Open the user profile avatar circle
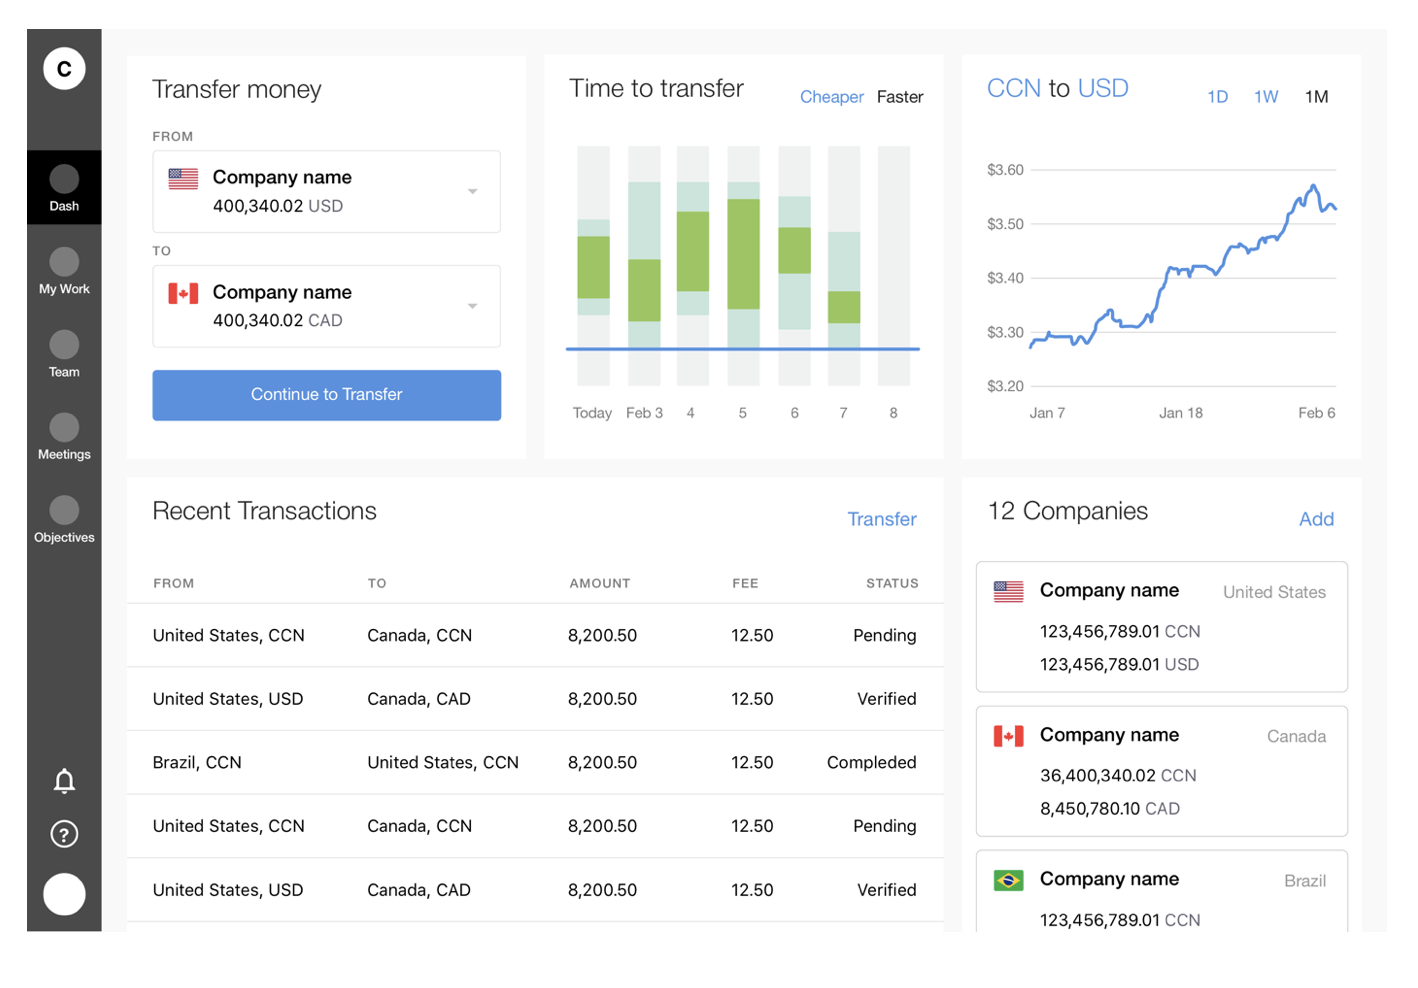 64,894
